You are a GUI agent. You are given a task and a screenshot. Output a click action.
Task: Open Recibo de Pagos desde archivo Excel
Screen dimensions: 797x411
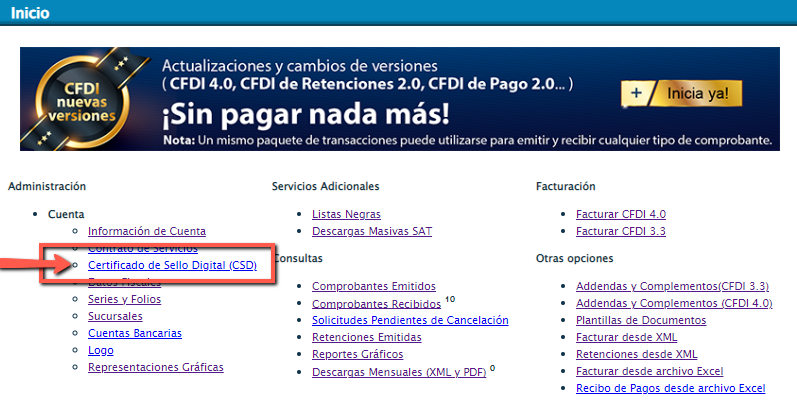click(x=670, y=388)
